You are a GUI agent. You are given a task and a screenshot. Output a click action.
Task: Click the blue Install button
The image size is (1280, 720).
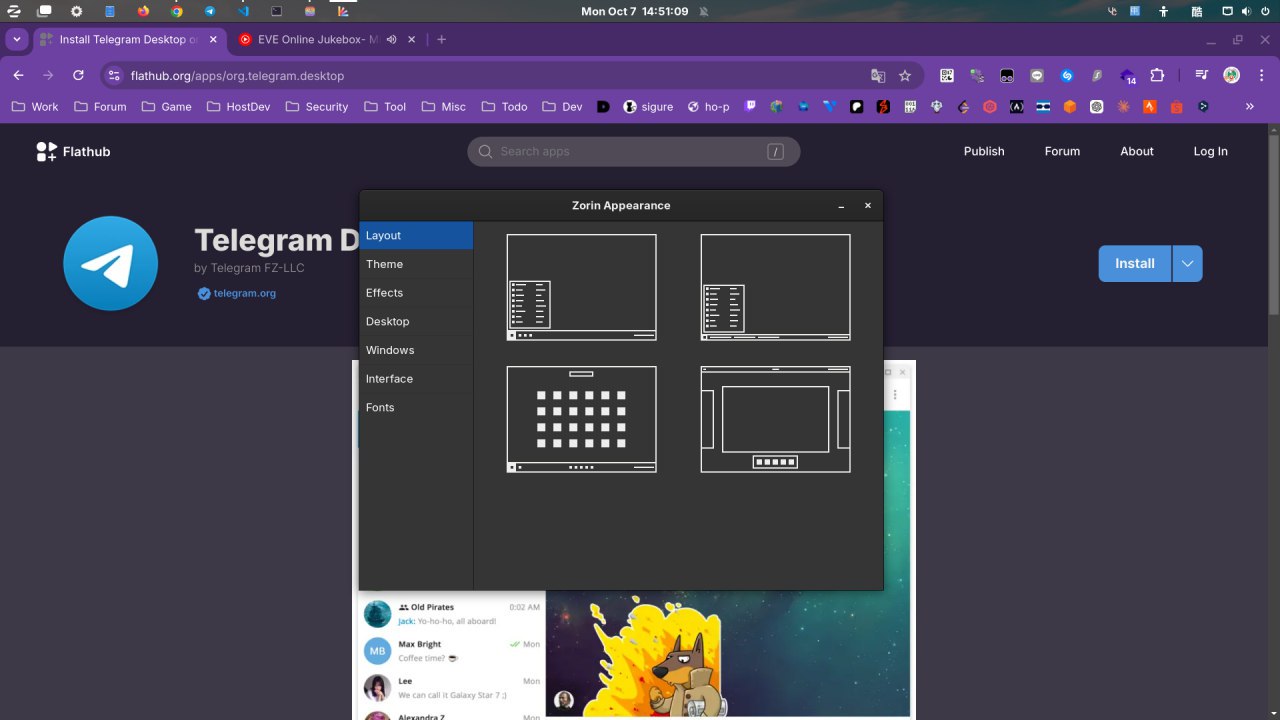click(x=1134, y=264)
